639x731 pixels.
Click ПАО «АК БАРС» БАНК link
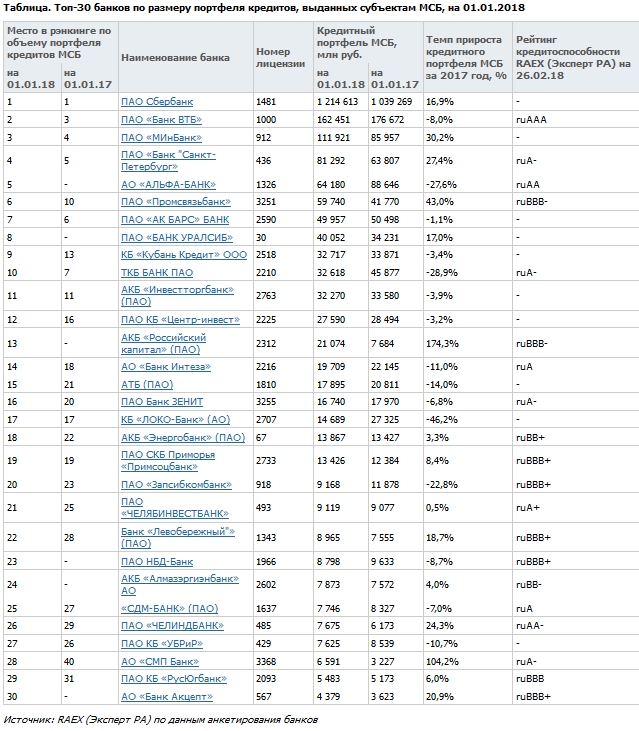coord(174,218)
